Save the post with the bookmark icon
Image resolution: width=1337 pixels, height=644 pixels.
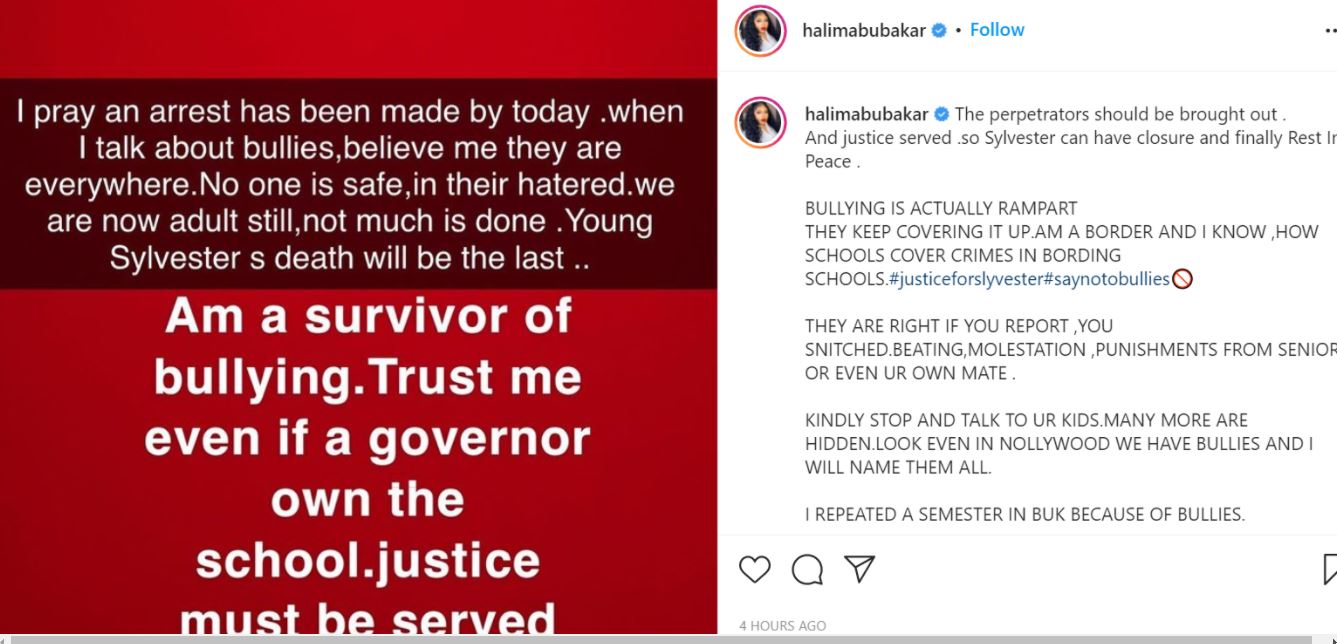pos(1330,569)
